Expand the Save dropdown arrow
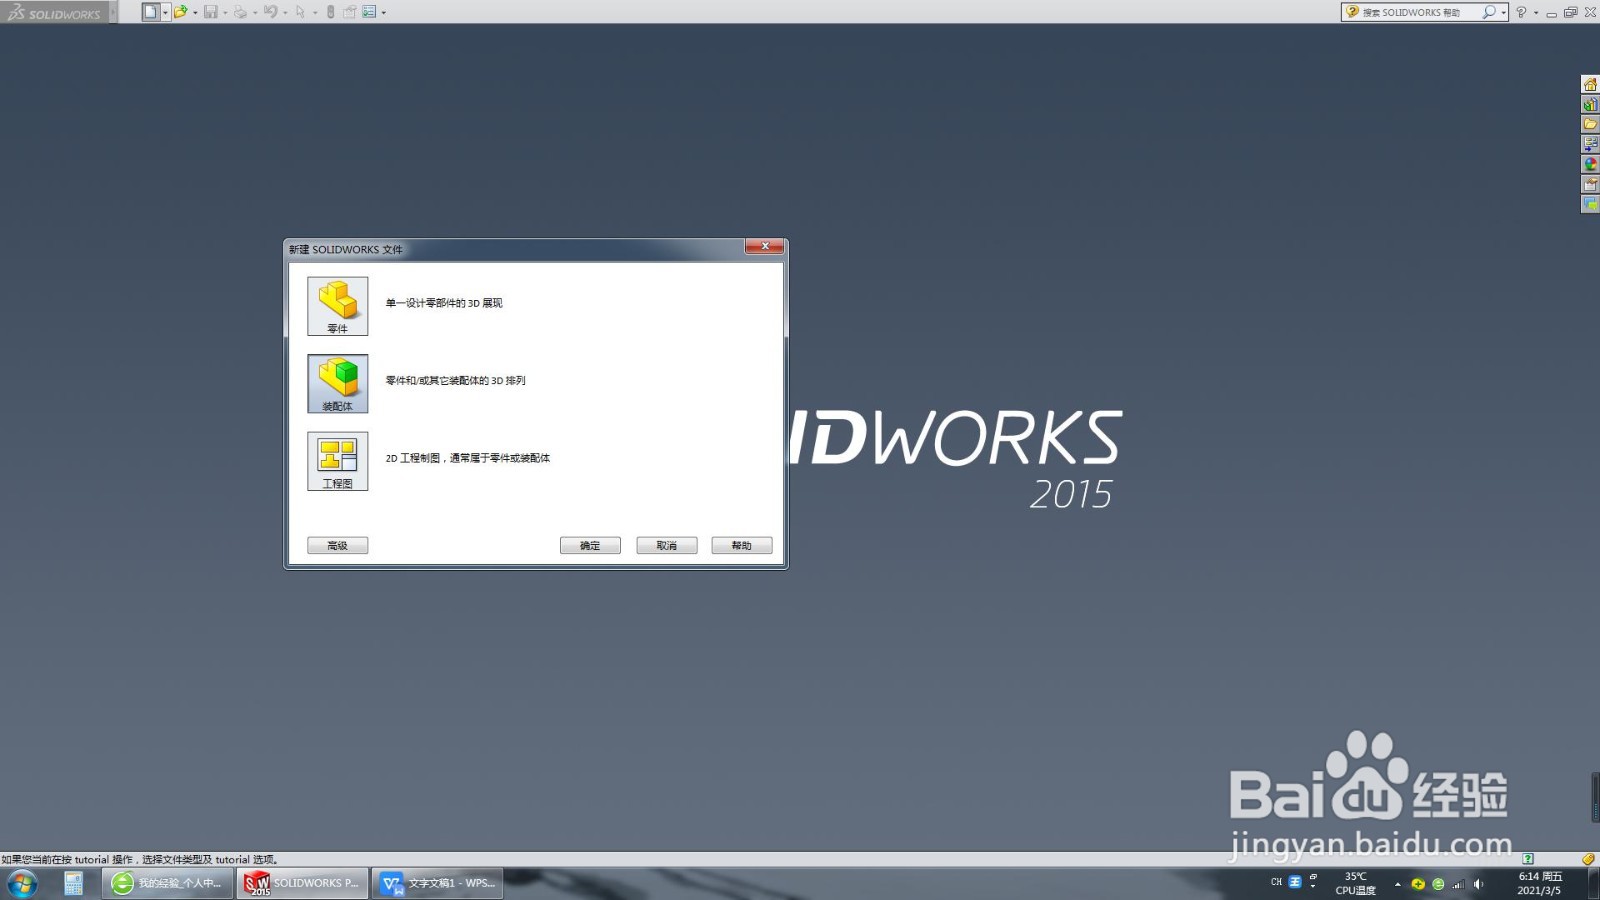The width and height of the screenshot is (1600, 900). coord(225,12)
